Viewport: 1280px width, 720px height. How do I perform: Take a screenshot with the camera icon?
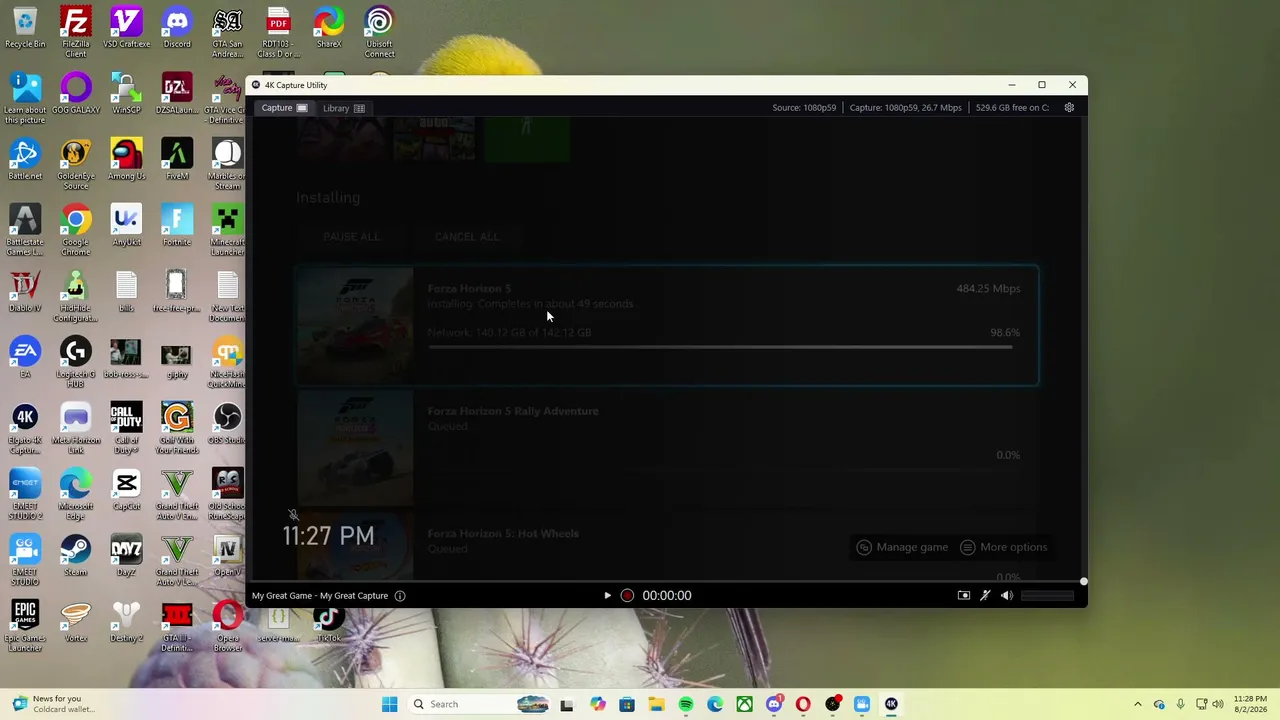pos(964,596)
